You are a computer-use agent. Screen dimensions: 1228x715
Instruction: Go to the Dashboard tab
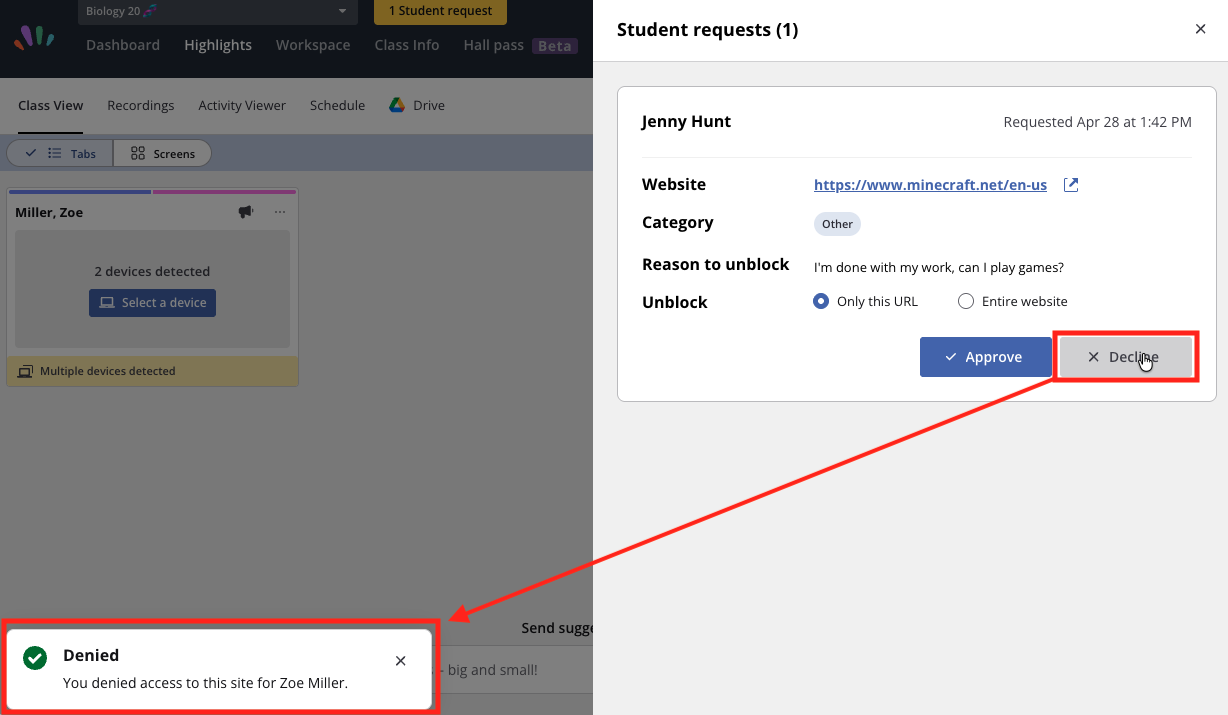coord(123,45)
